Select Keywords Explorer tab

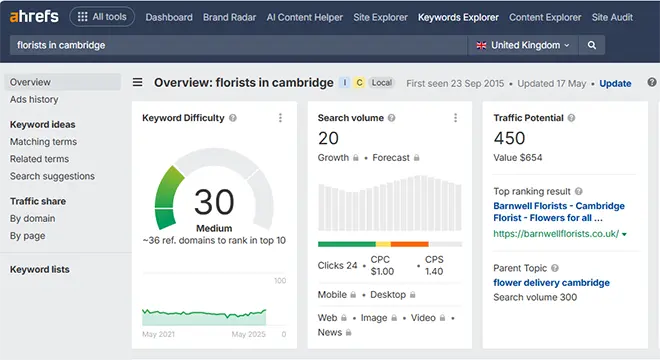[x=458, y=17]
